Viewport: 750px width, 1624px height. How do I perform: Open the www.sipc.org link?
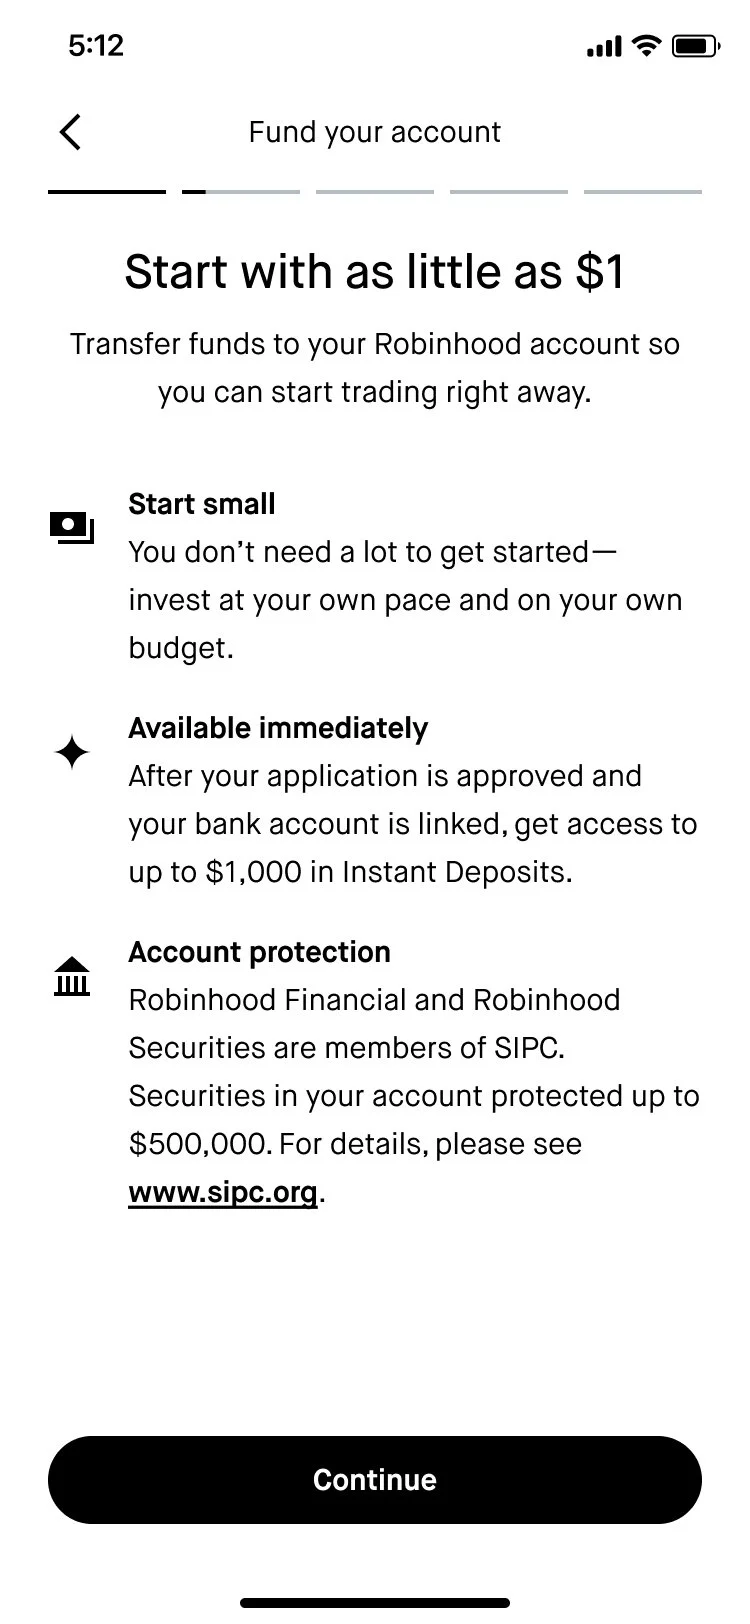[x=223, y=1192]
